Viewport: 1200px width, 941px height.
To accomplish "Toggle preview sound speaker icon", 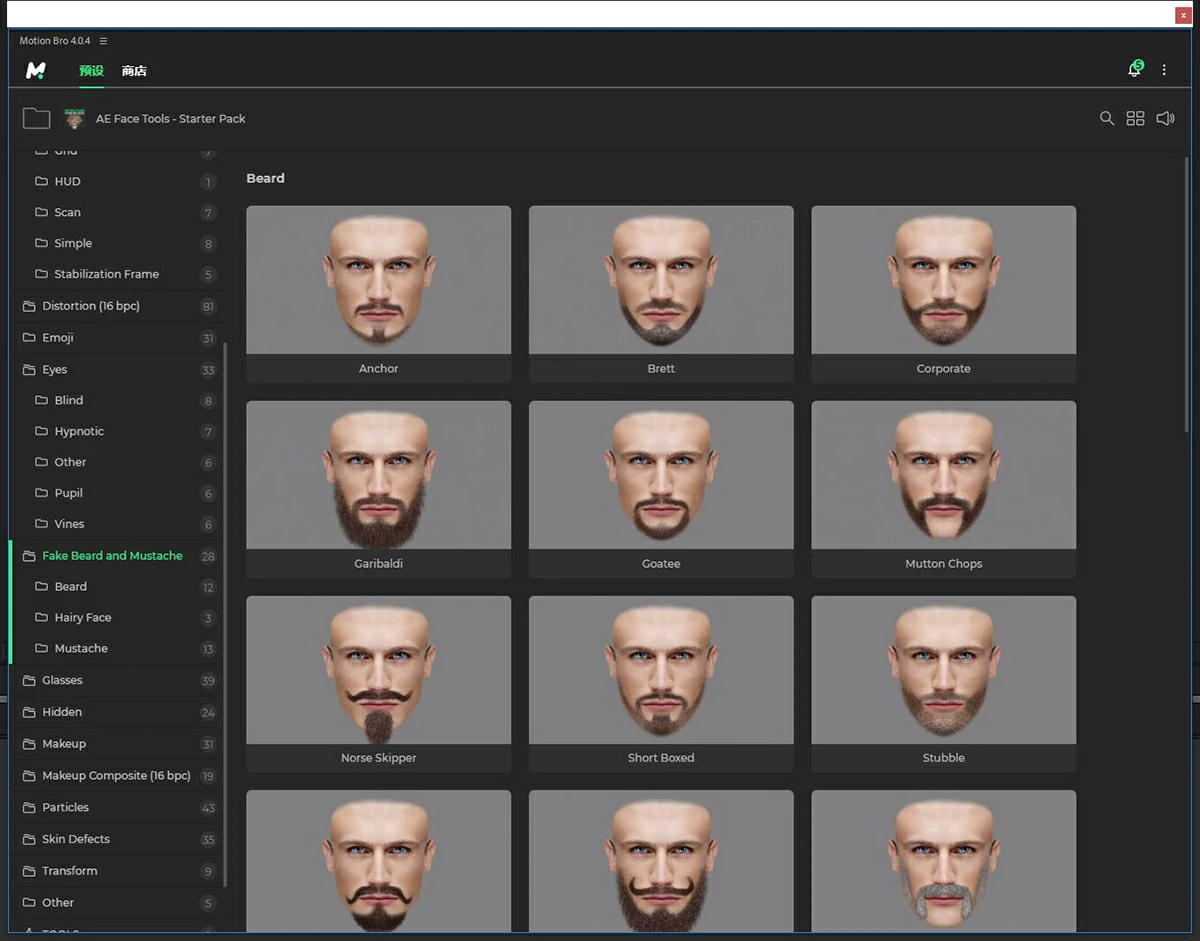I will pos(1165,118).
